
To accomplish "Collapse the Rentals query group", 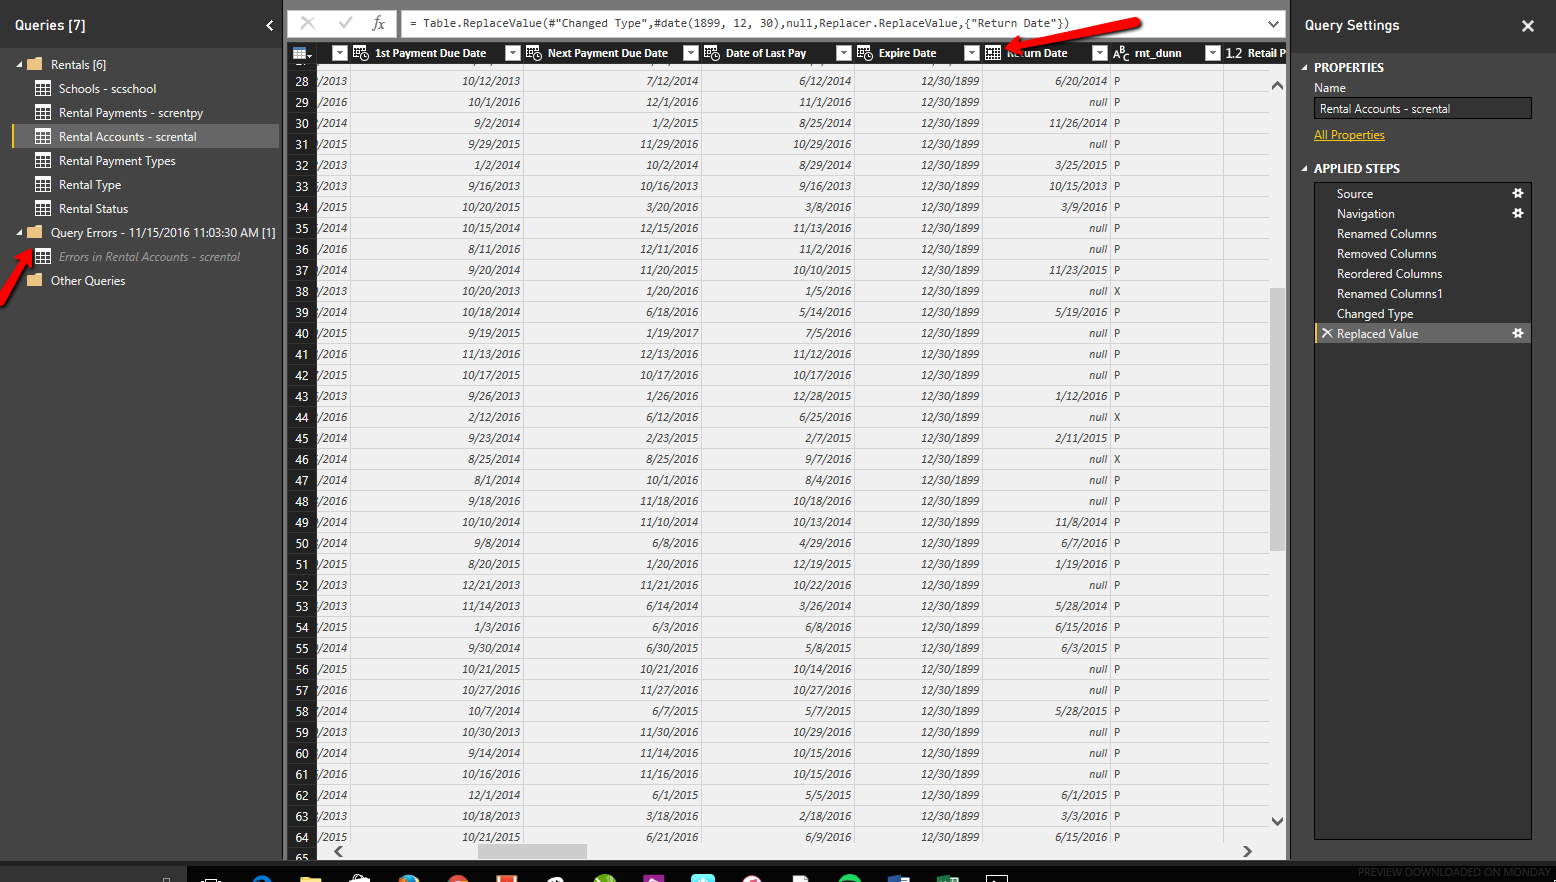I will tap(19, 64).
